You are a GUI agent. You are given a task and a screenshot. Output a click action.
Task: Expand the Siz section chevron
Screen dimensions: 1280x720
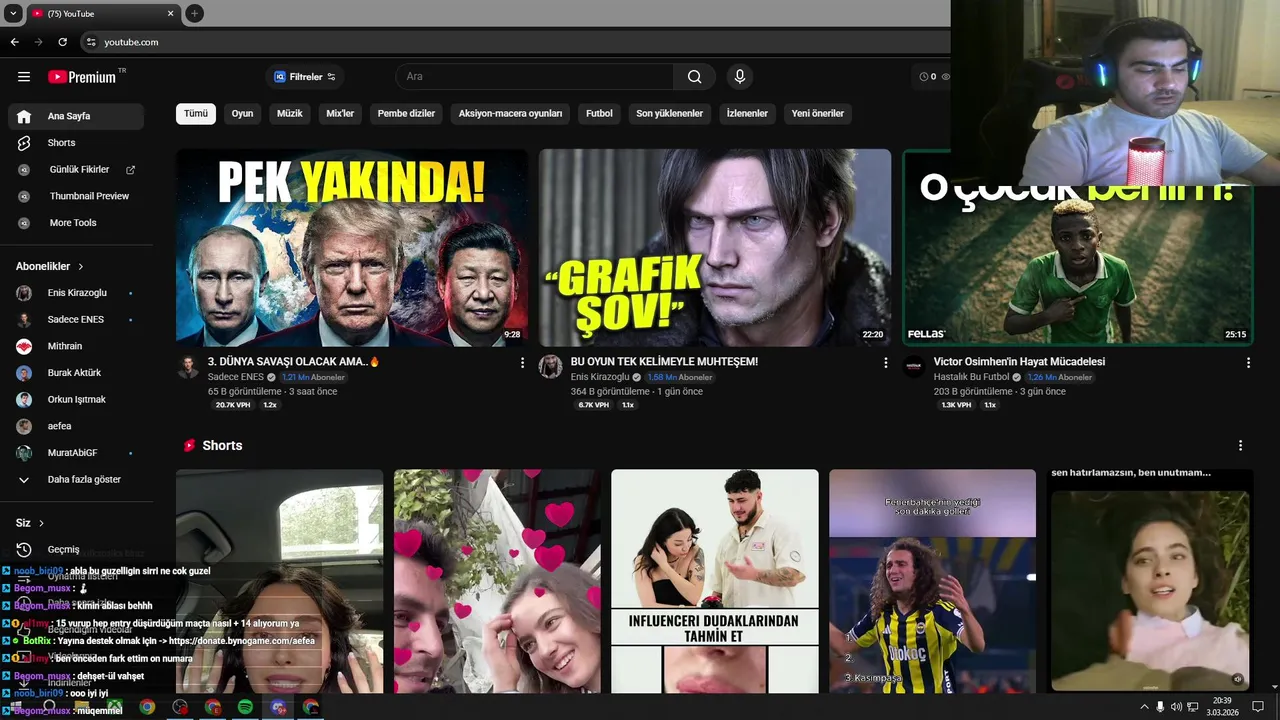[x=41, y=523]
